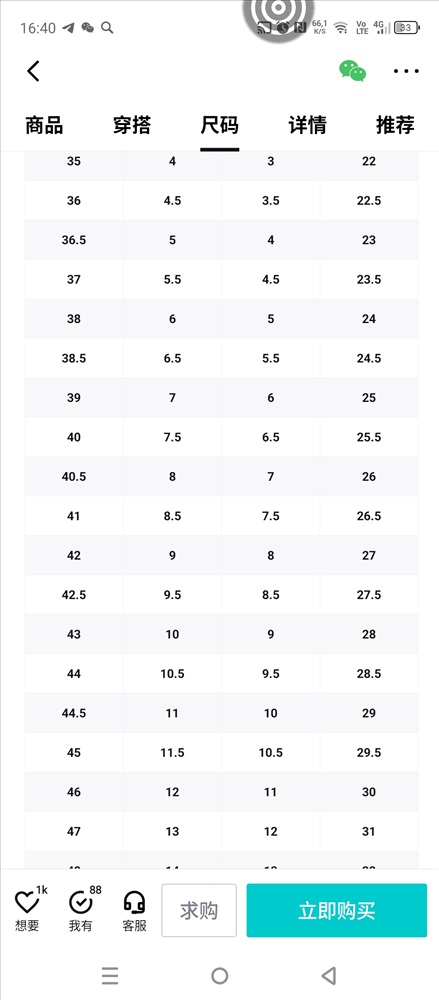Tap the 29.5 centimeter cell
Image resolution: width=439 pixels, height=1000 pixels.
click(x=369, y=753)
